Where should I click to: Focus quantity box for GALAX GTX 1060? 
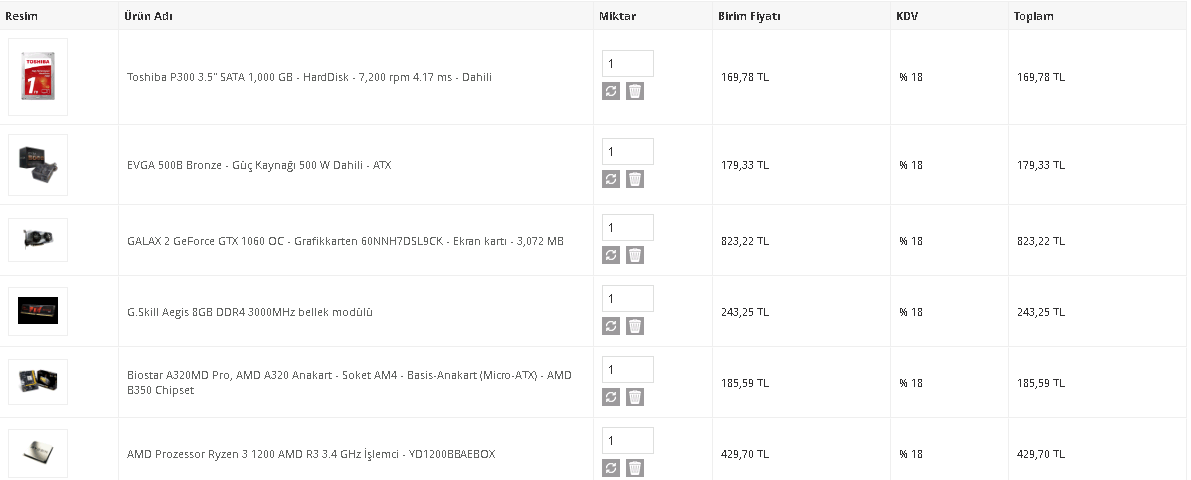point(627,227)
